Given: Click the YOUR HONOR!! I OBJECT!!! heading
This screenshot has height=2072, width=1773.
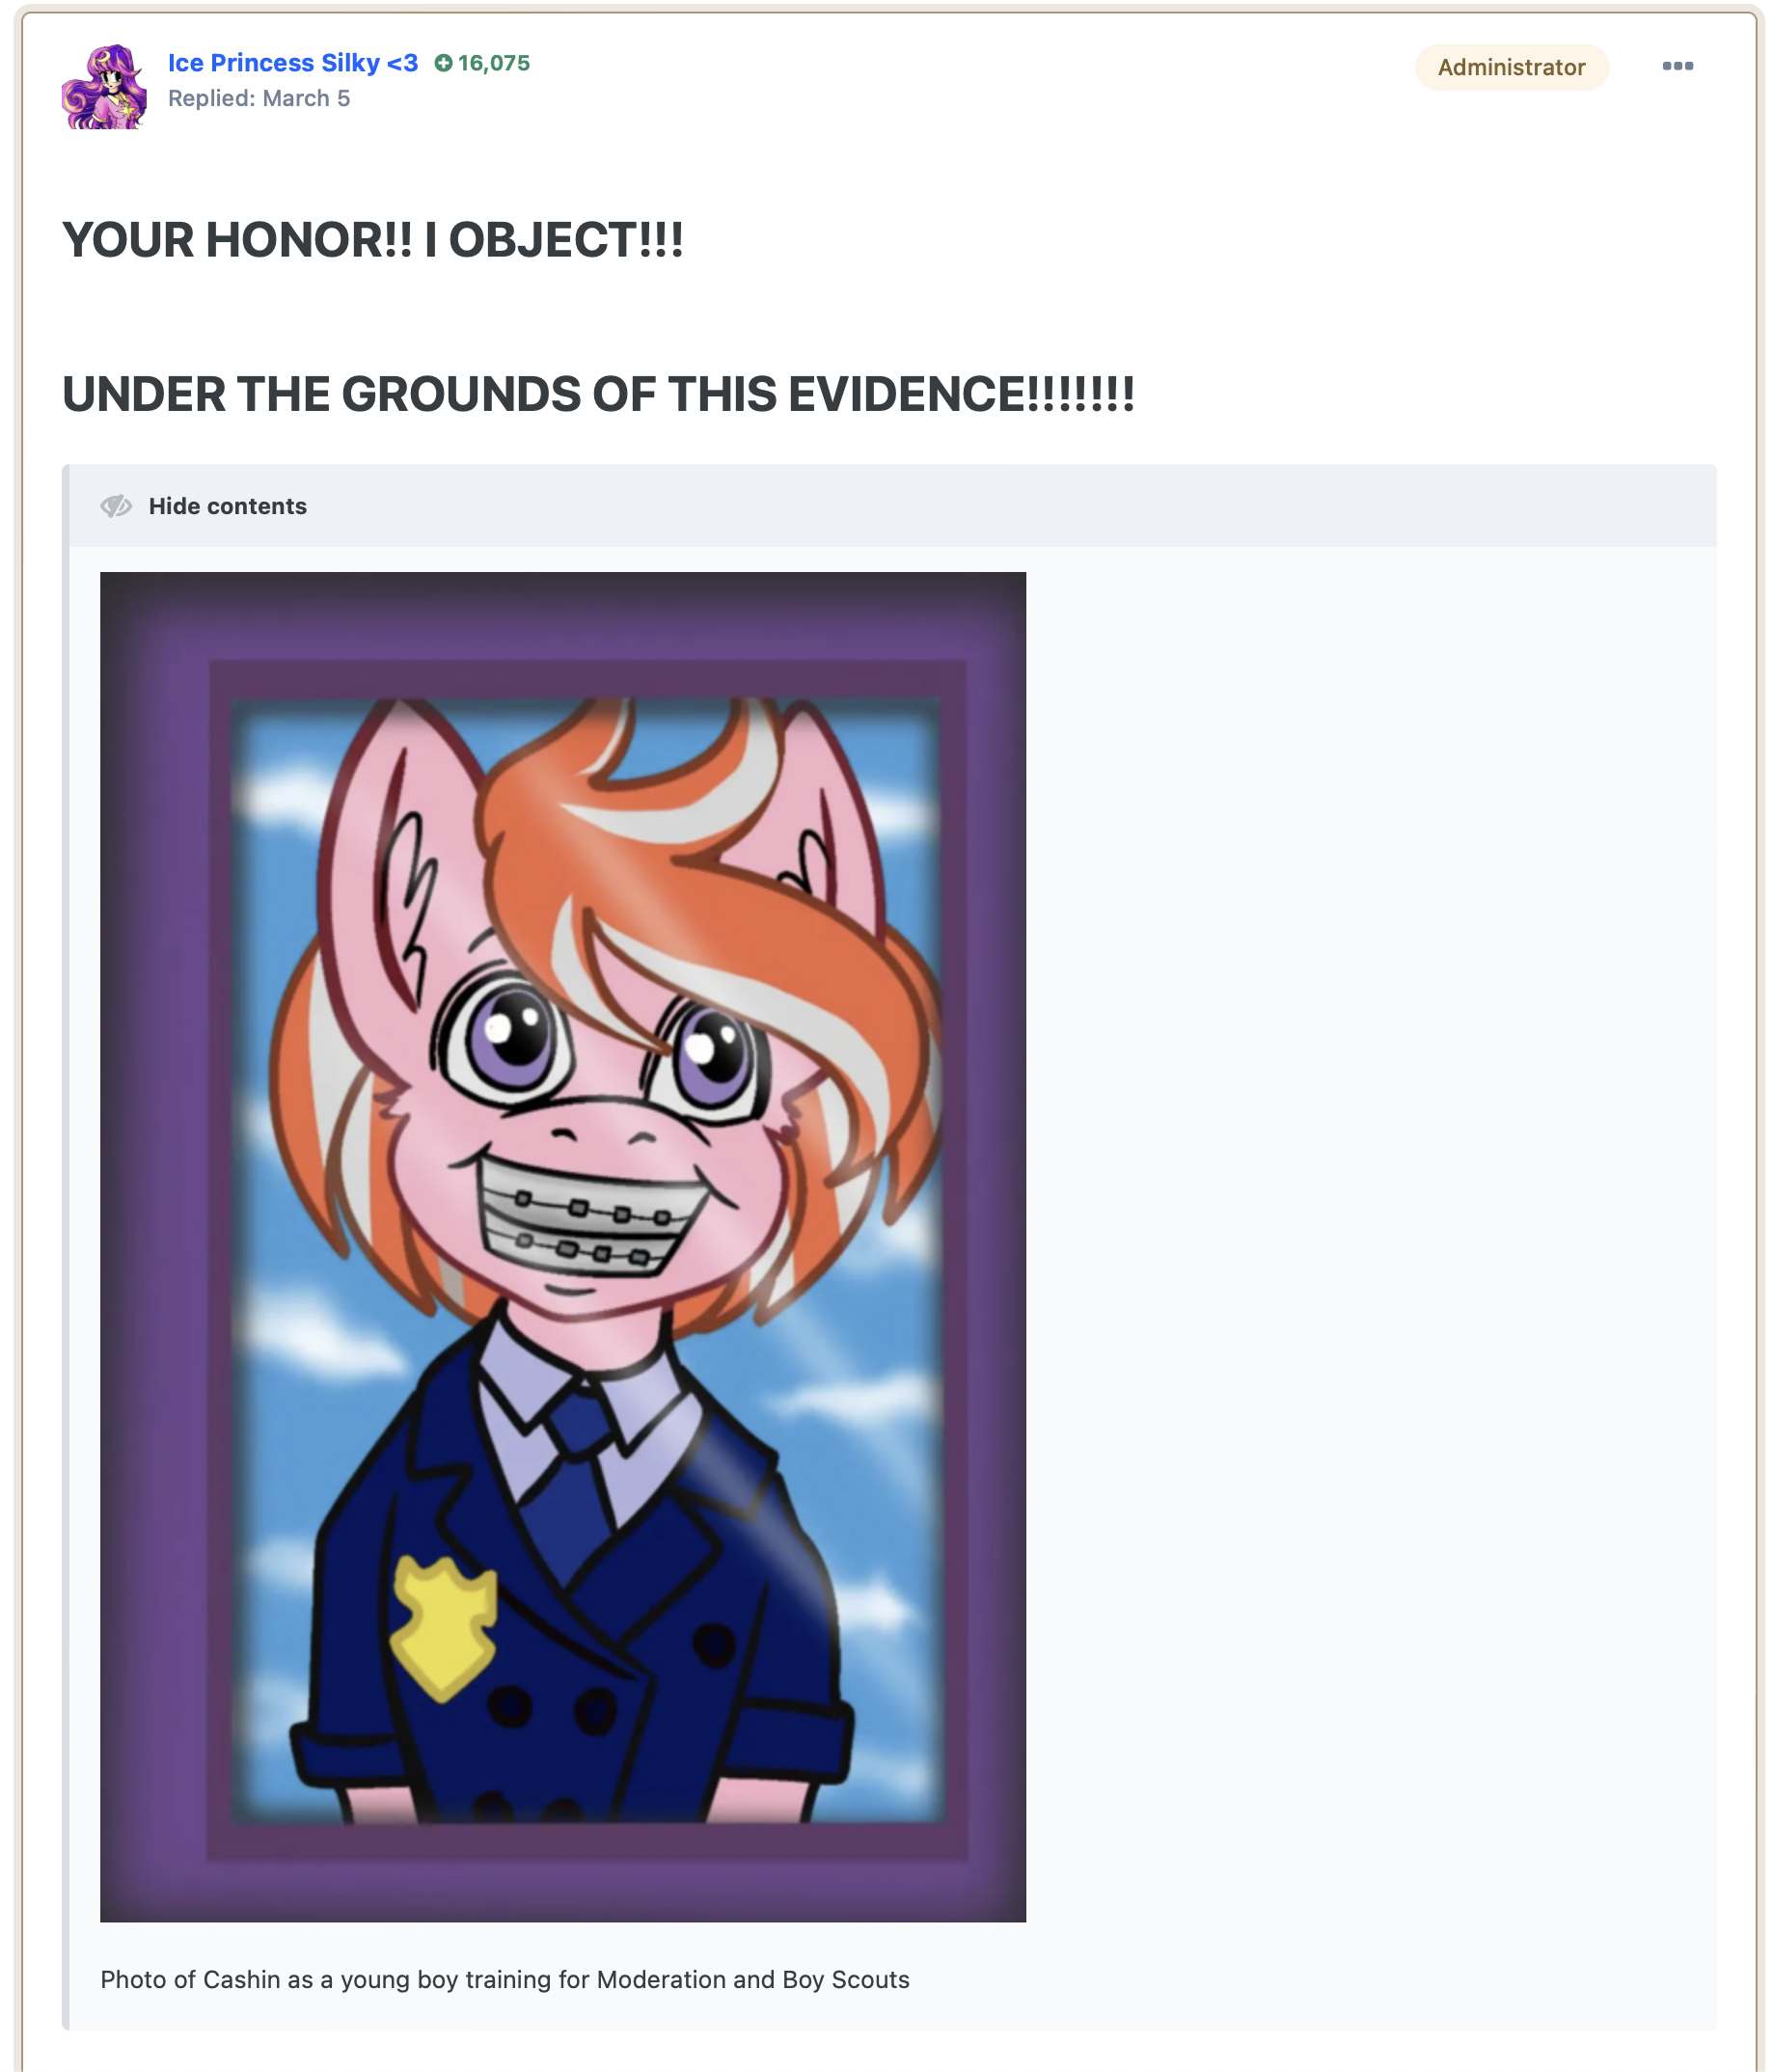Looking at the screenshot, I should [373, 240].
